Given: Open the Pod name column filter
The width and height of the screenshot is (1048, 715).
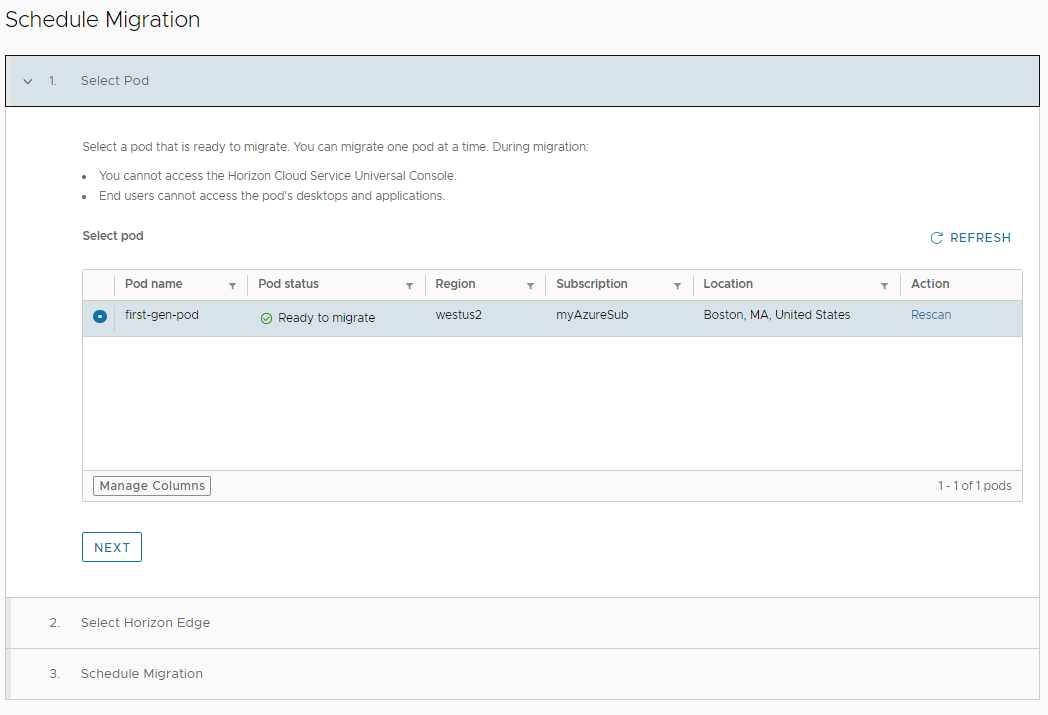Looking at the screenshot, I should coord(233,286).
